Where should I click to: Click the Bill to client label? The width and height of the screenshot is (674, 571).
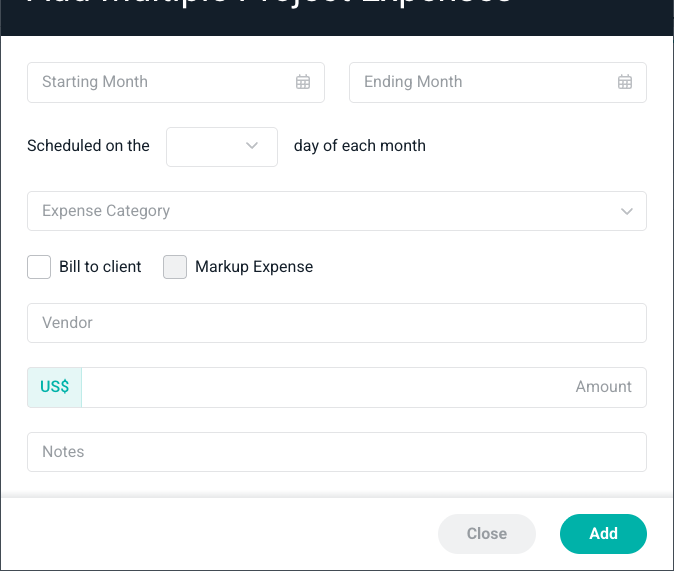(x=100, y=267)
